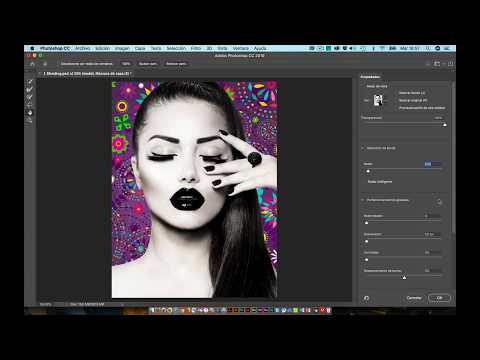Open the Edición menu
Screen dimensions: 480x360
102,48
